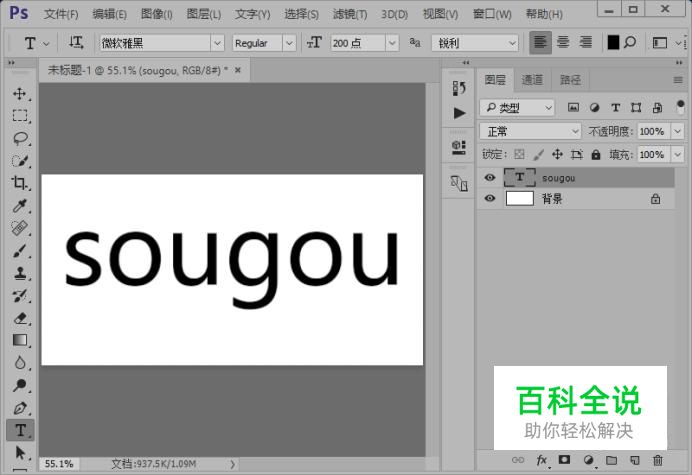Image resolution: width=692 pixels, height=475 pixels.
Task: Select the Pen tool
Action: pyautogui.click(x=19, y=407)
